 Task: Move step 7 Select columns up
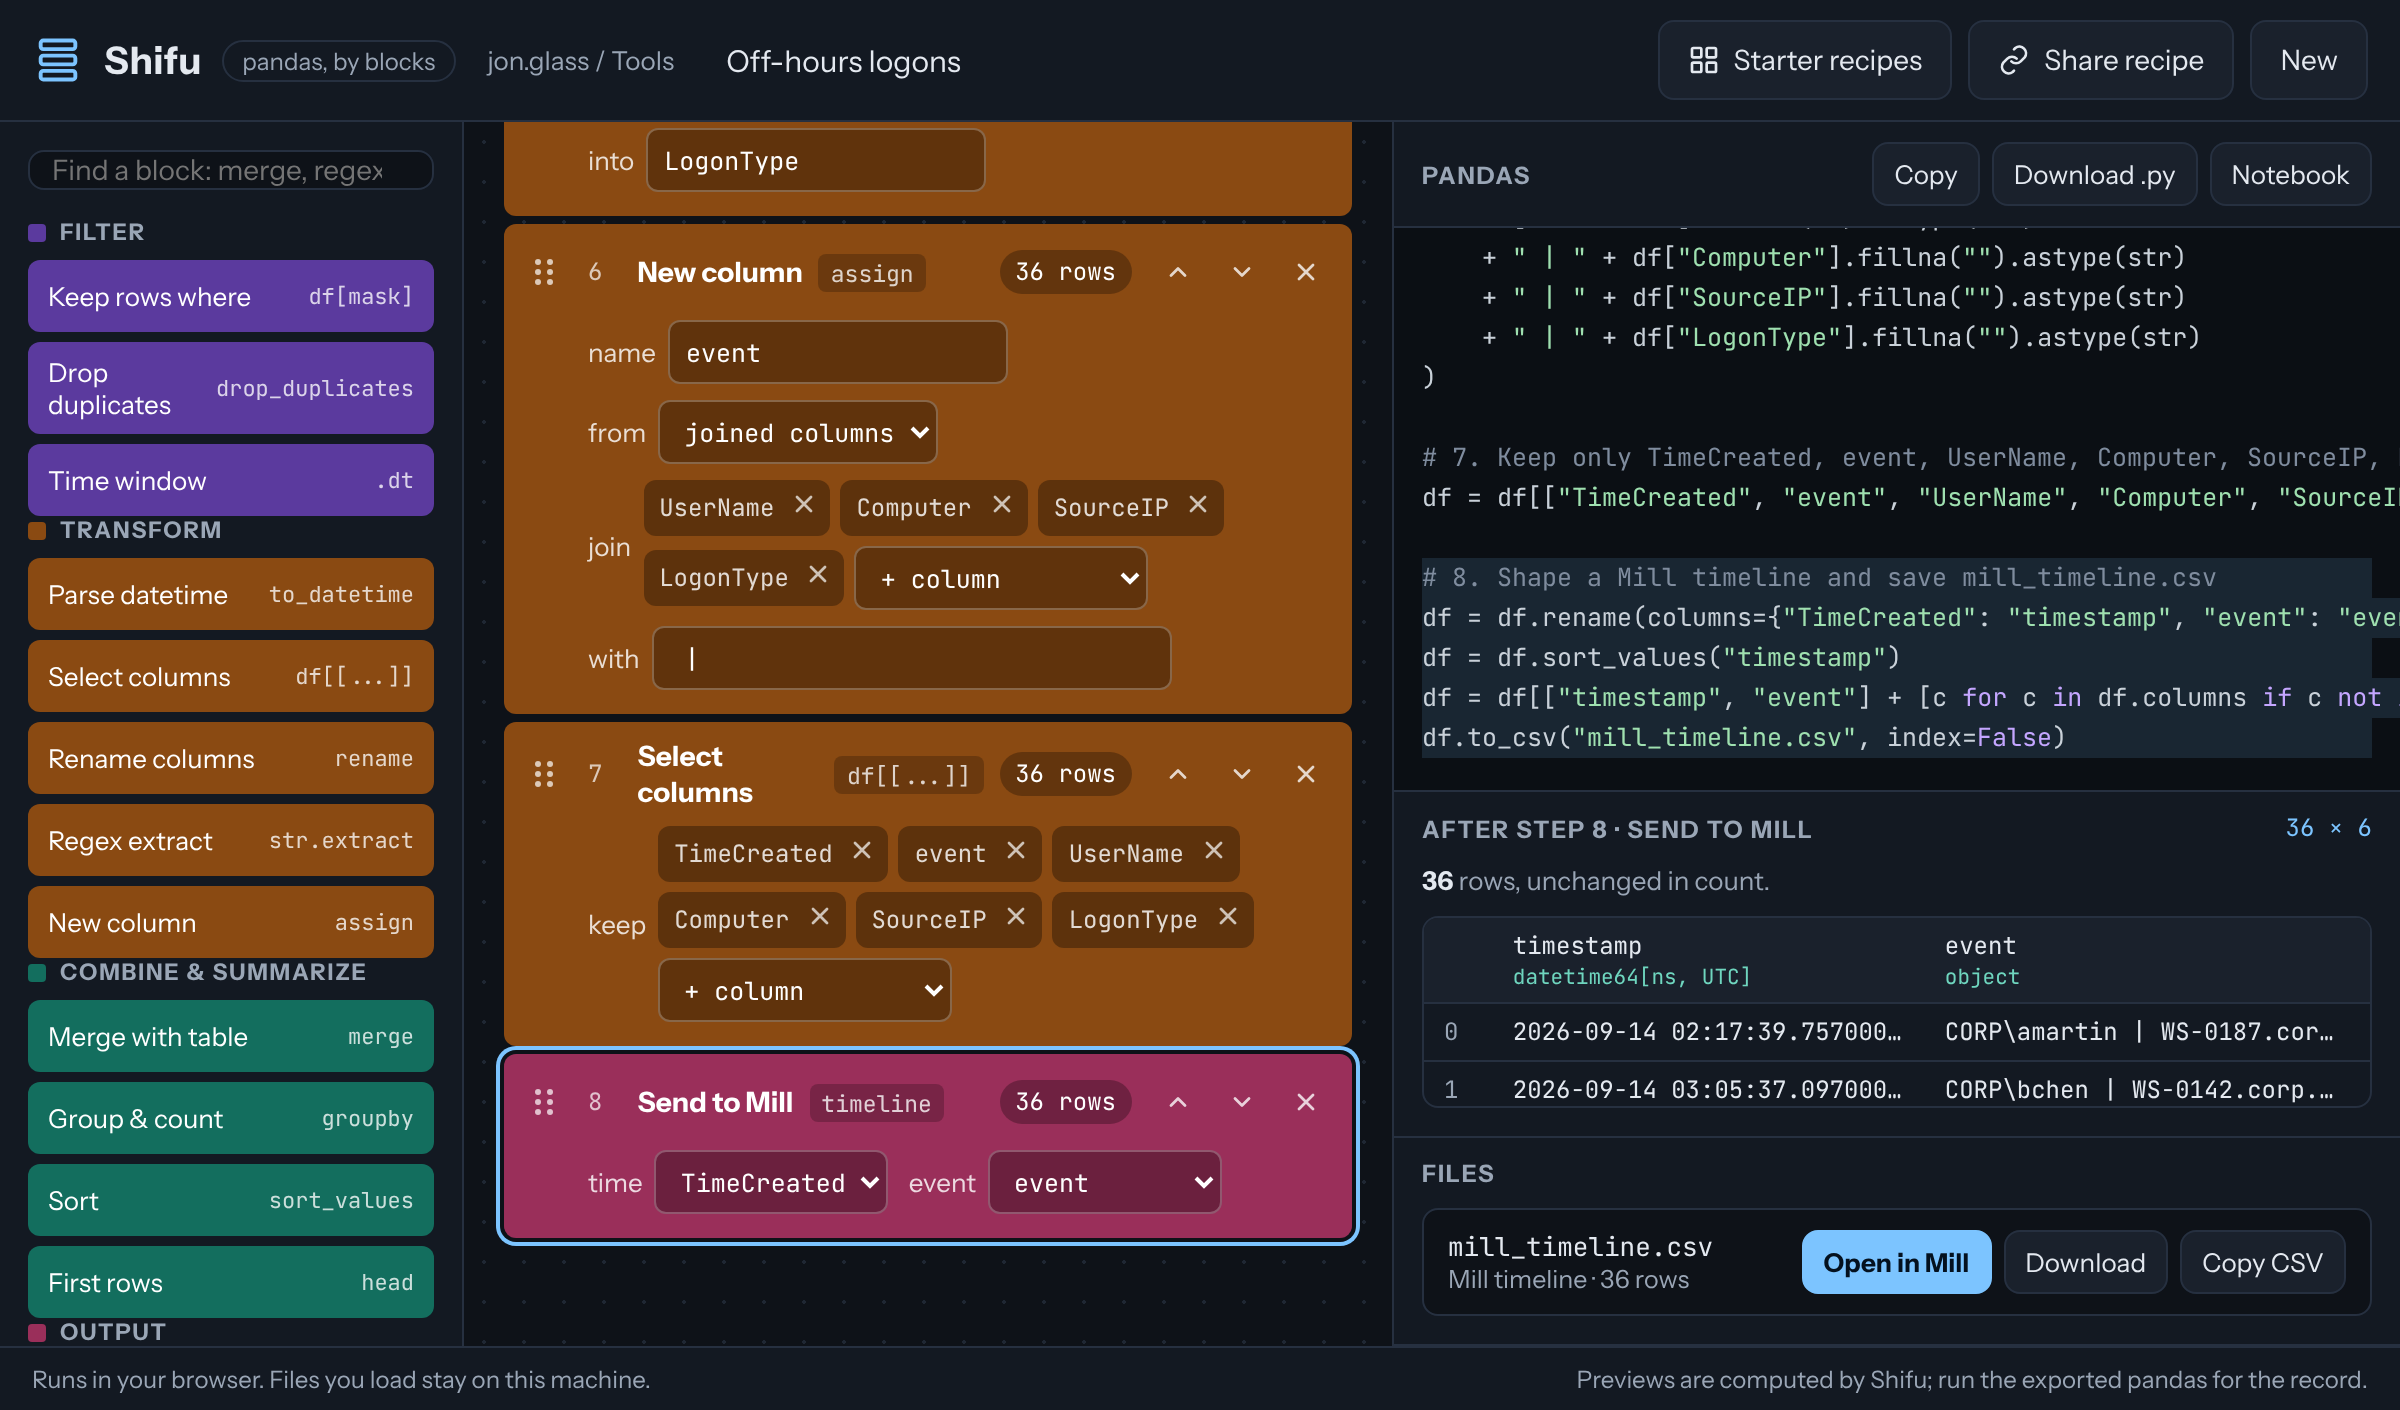coord(1178,774)
